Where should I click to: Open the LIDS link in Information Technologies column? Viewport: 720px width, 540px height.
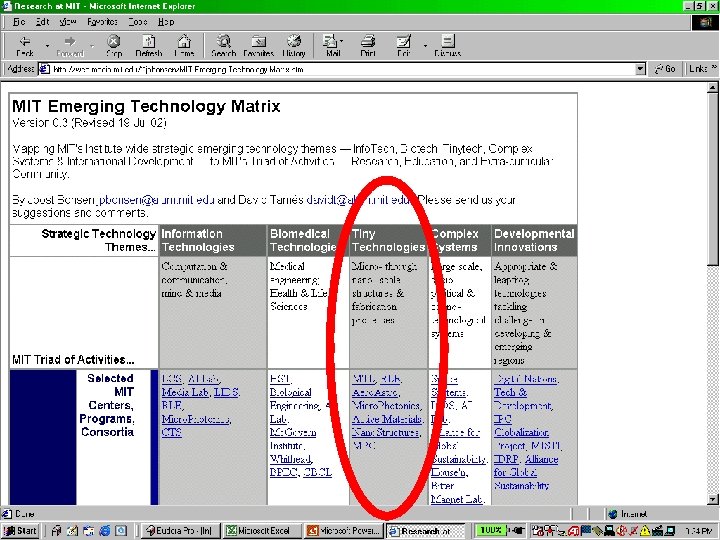click(x=226, y=393)
